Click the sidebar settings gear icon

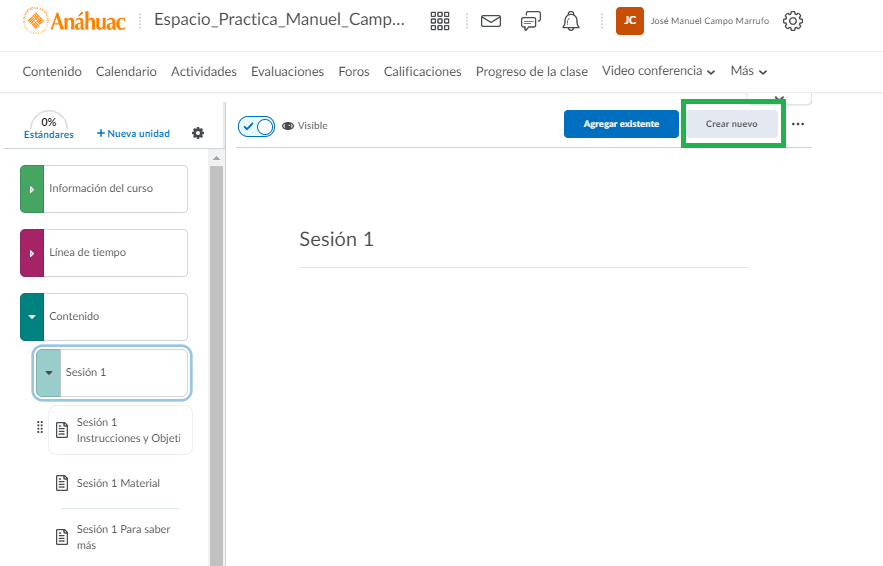(x=198, y=133)
